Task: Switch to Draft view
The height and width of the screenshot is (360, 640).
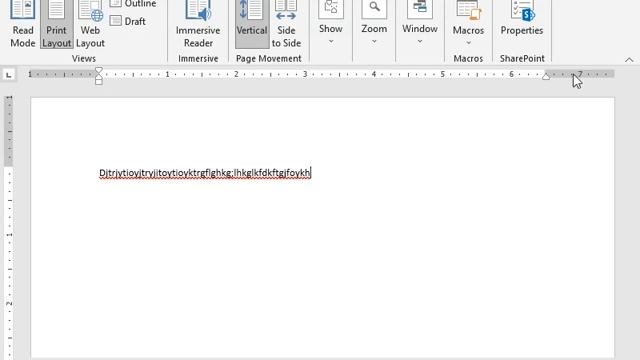Action: pos(128,21)
